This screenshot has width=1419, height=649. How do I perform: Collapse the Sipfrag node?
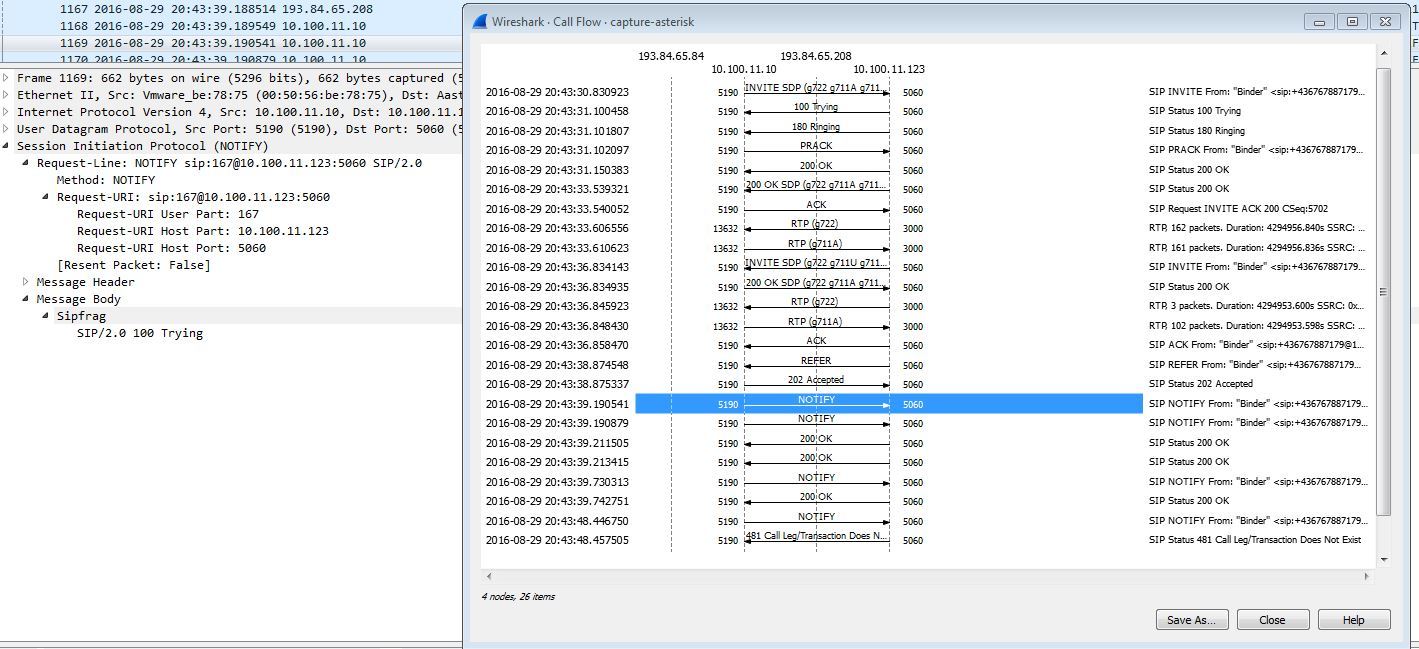pyautogui.click(x=47, y=316)
